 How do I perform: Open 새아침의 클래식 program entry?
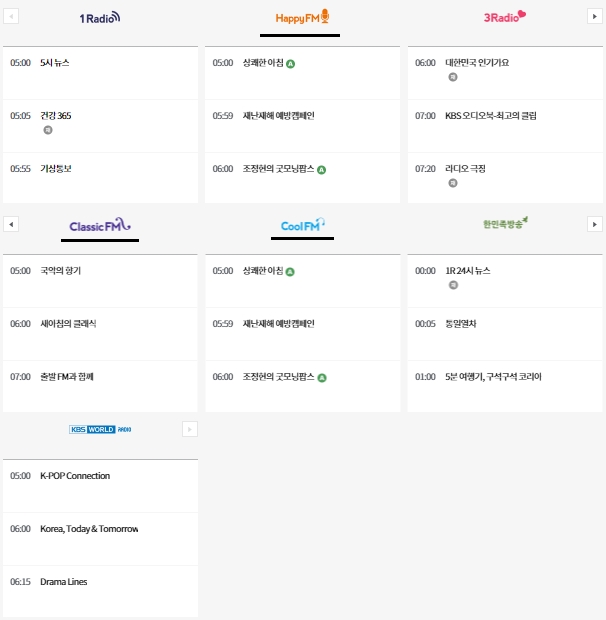68,324
